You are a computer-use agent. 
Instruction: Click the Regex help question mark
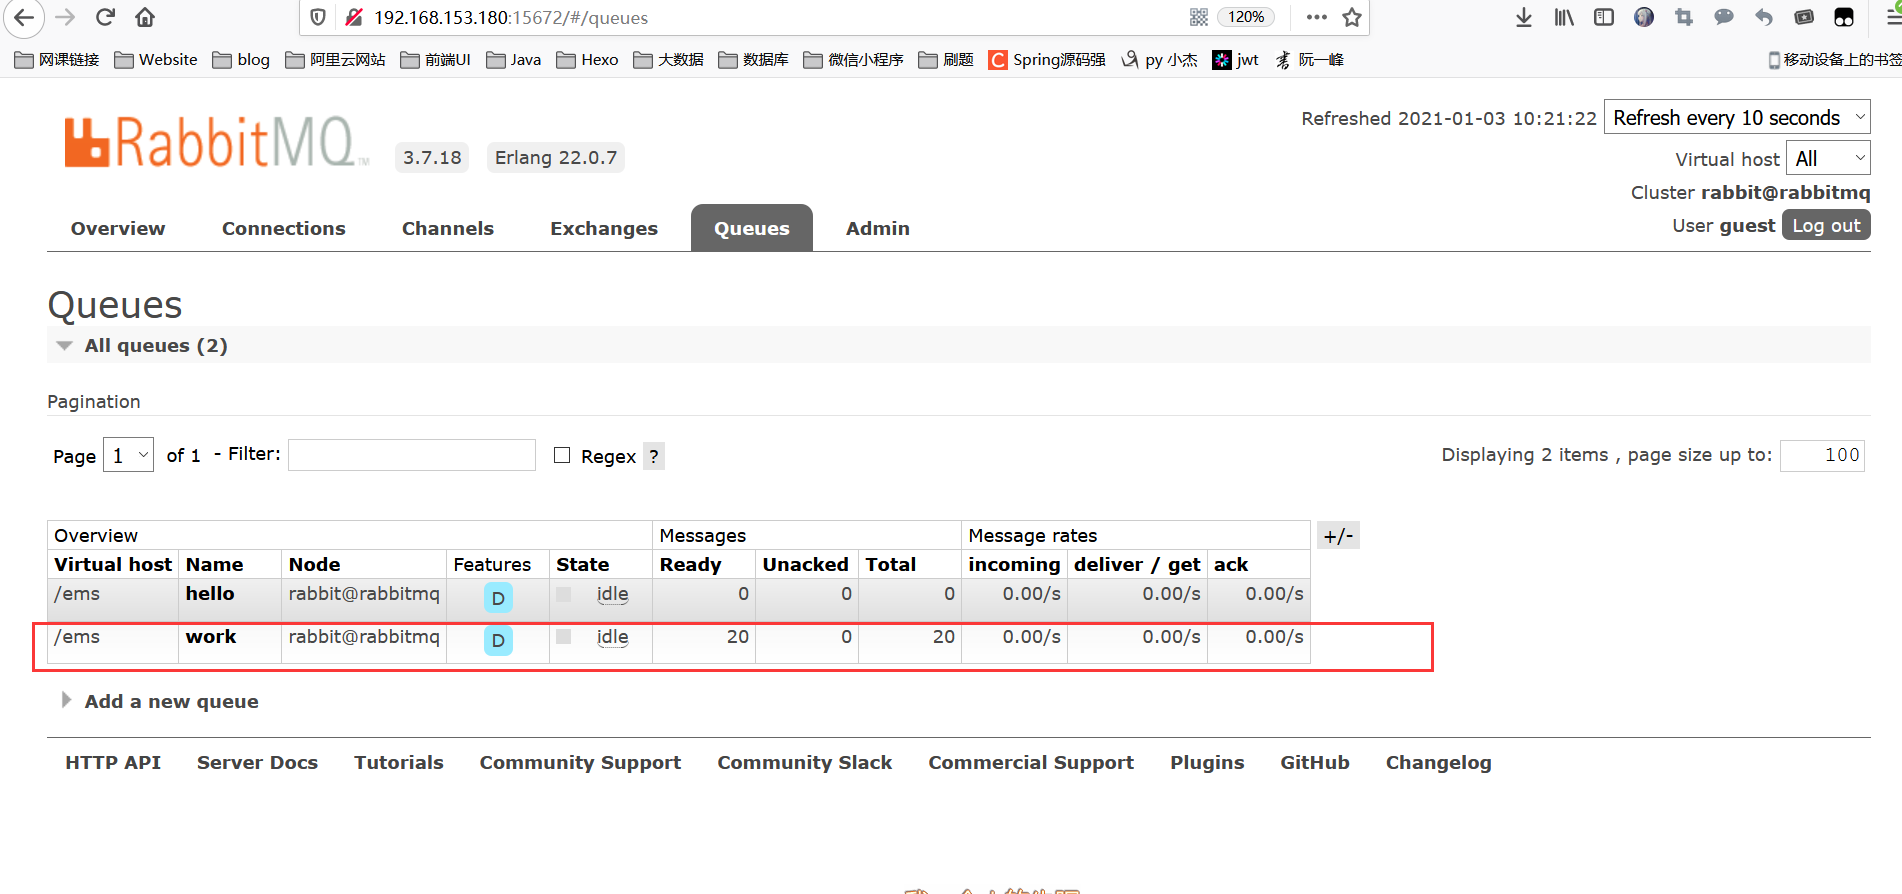(x=654, y=456)
